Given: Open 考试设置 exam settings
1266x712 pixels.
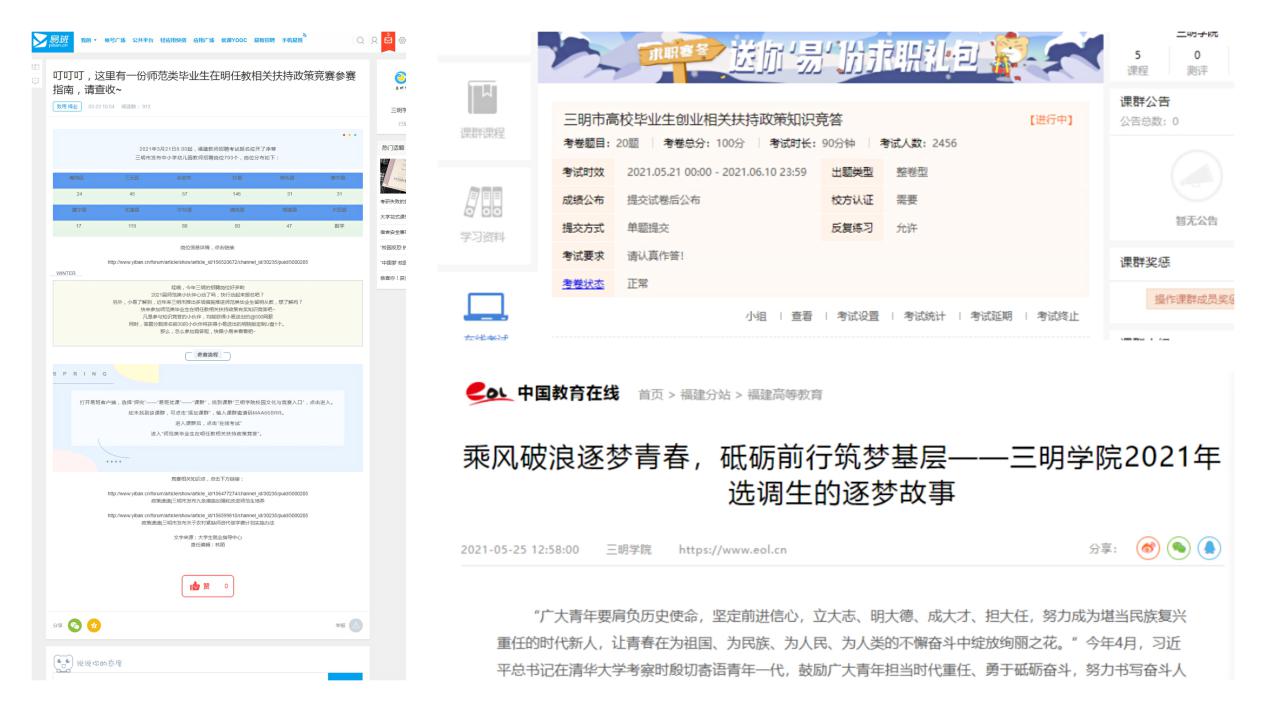Looking at the screenshot, I should pos(860,316).
